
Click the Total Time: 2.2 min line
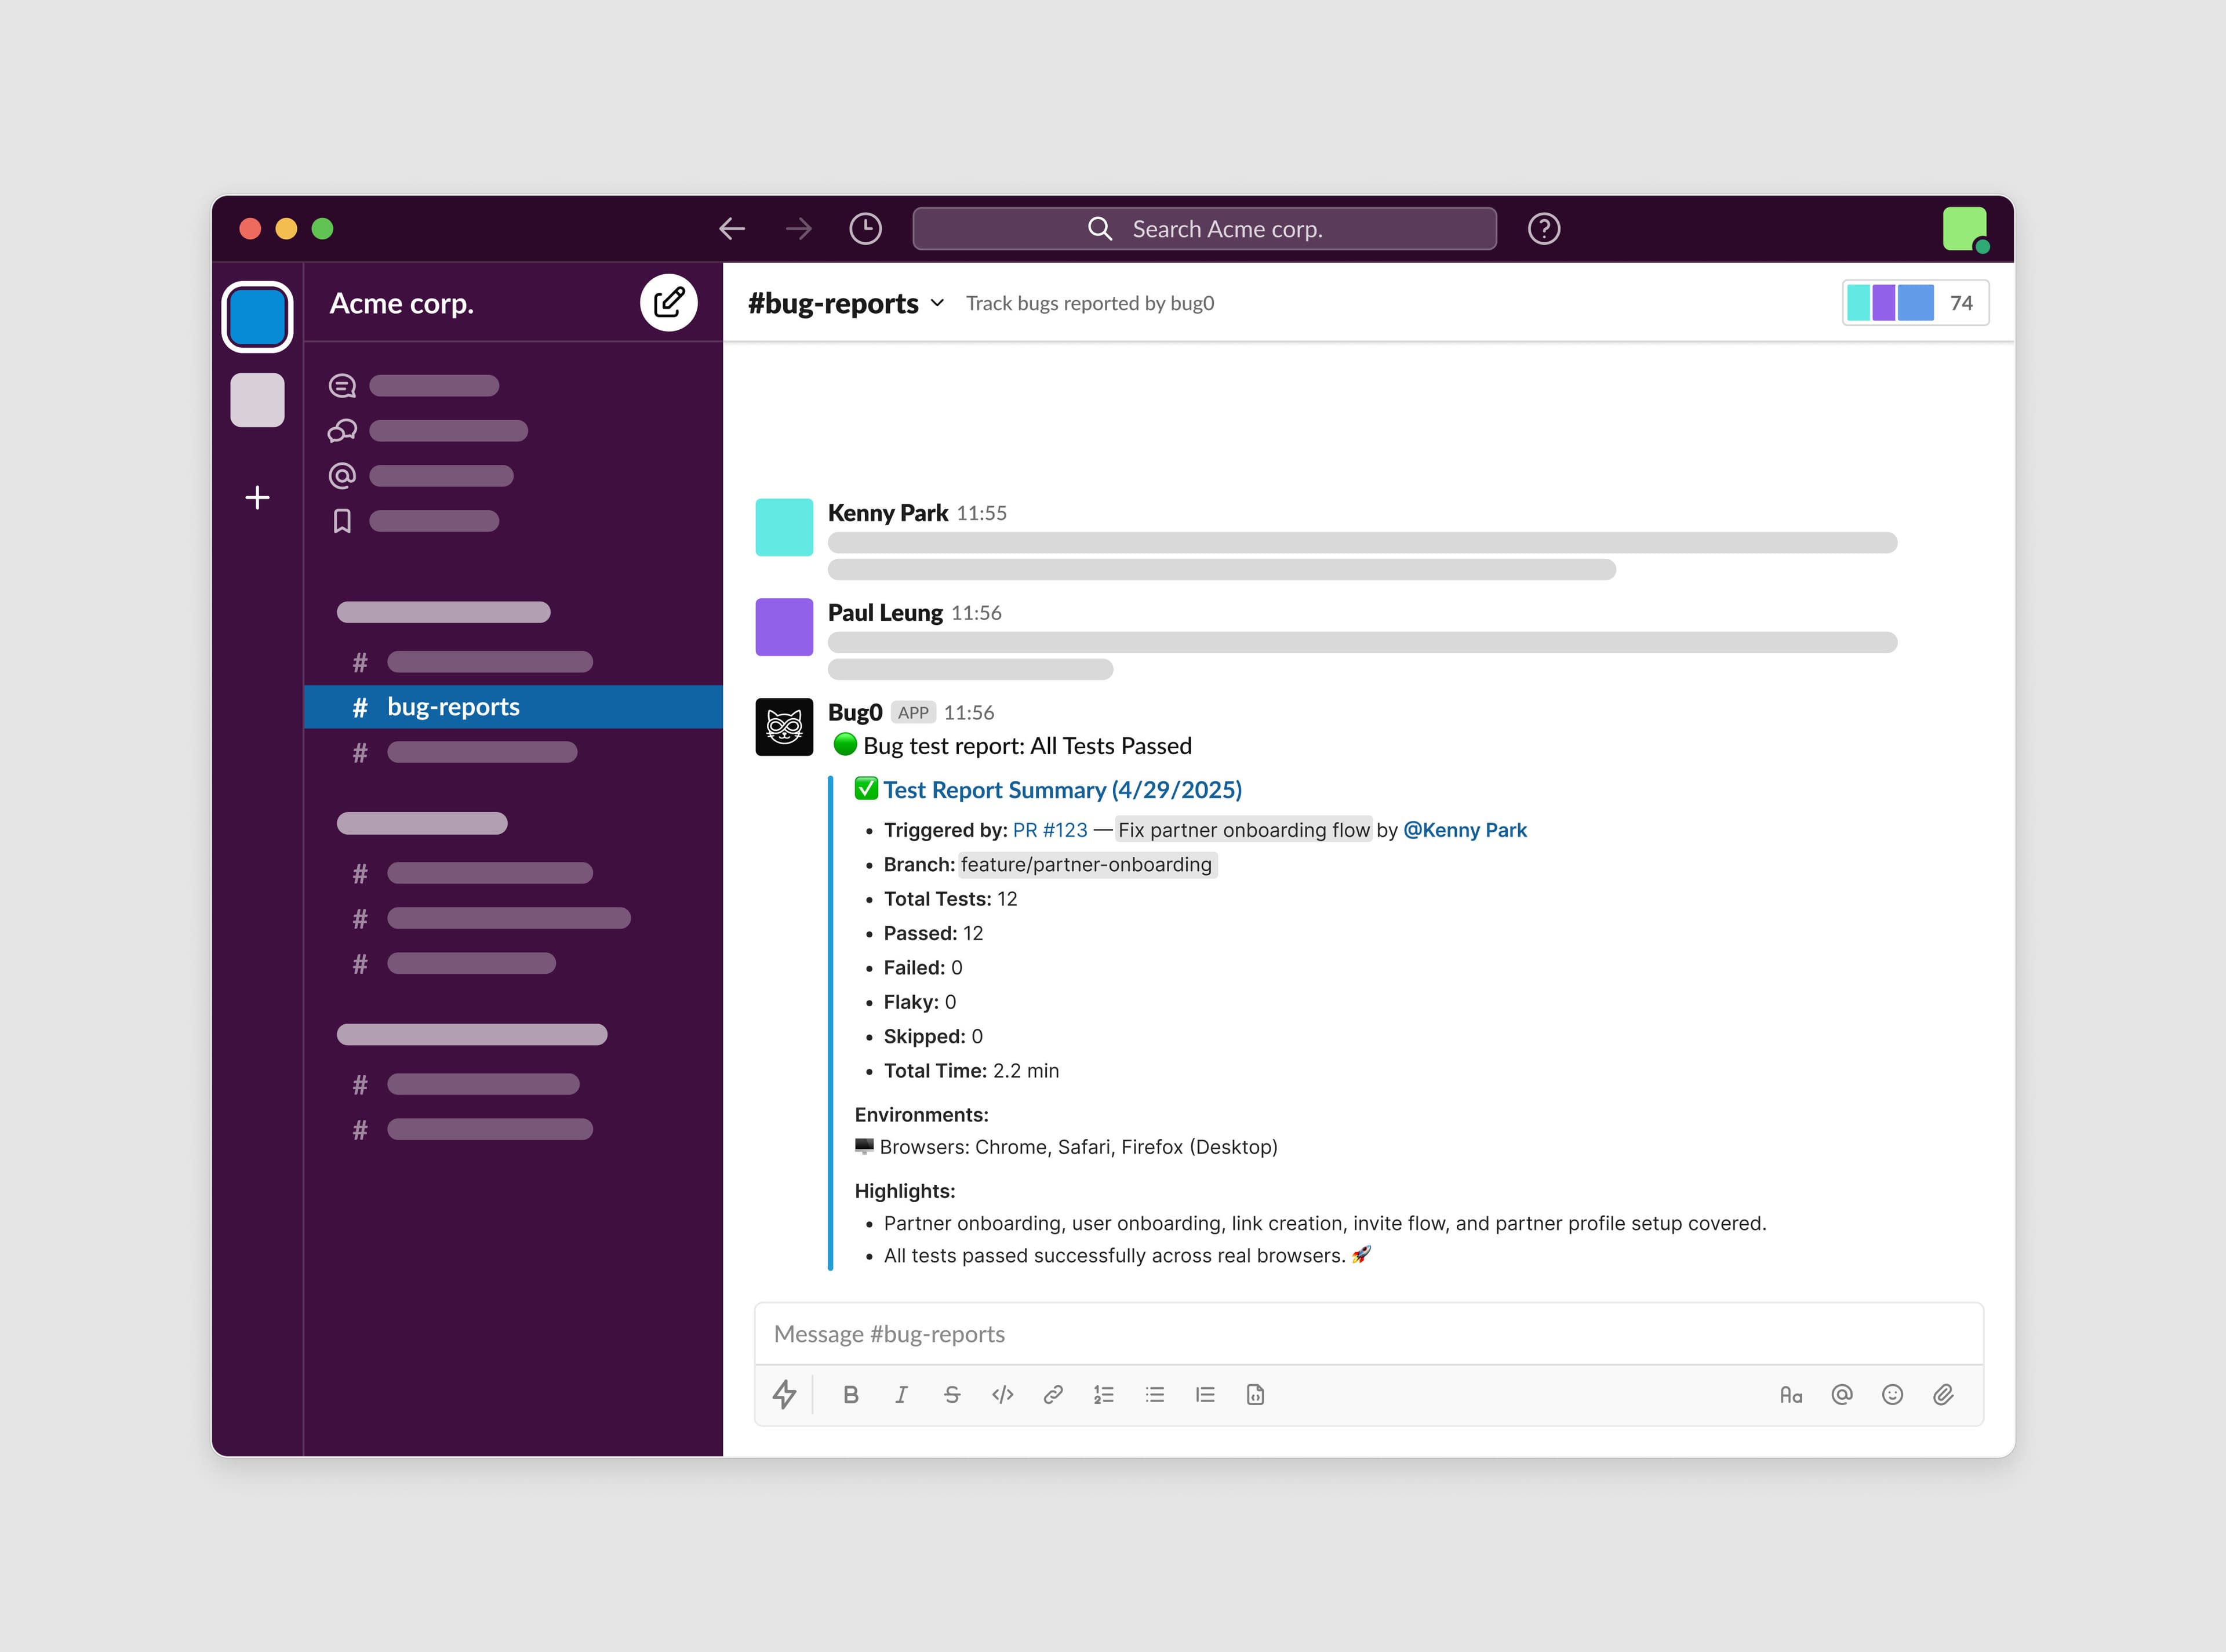coord(971,1071)
